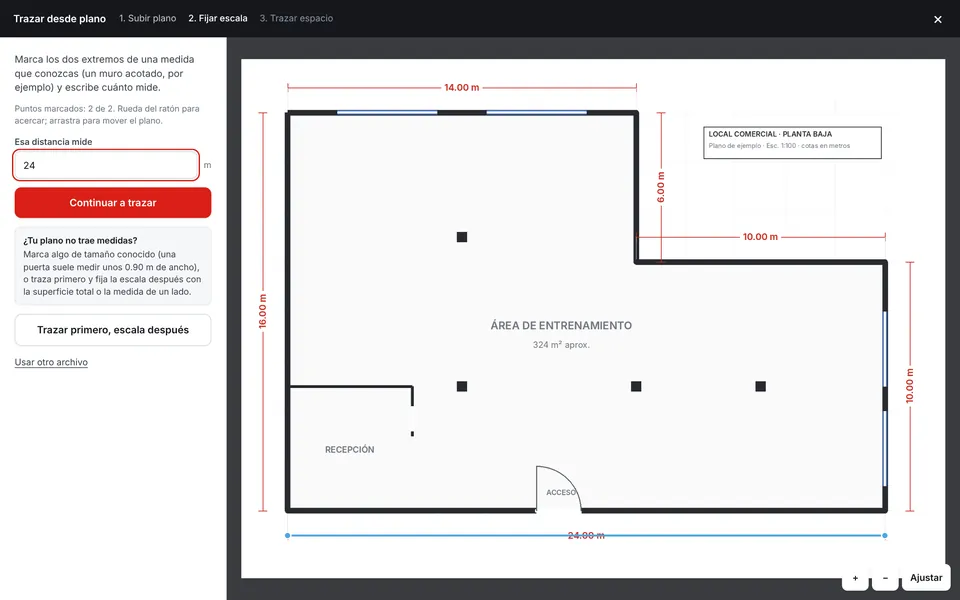Go to step 1. Subir plano

148,18
